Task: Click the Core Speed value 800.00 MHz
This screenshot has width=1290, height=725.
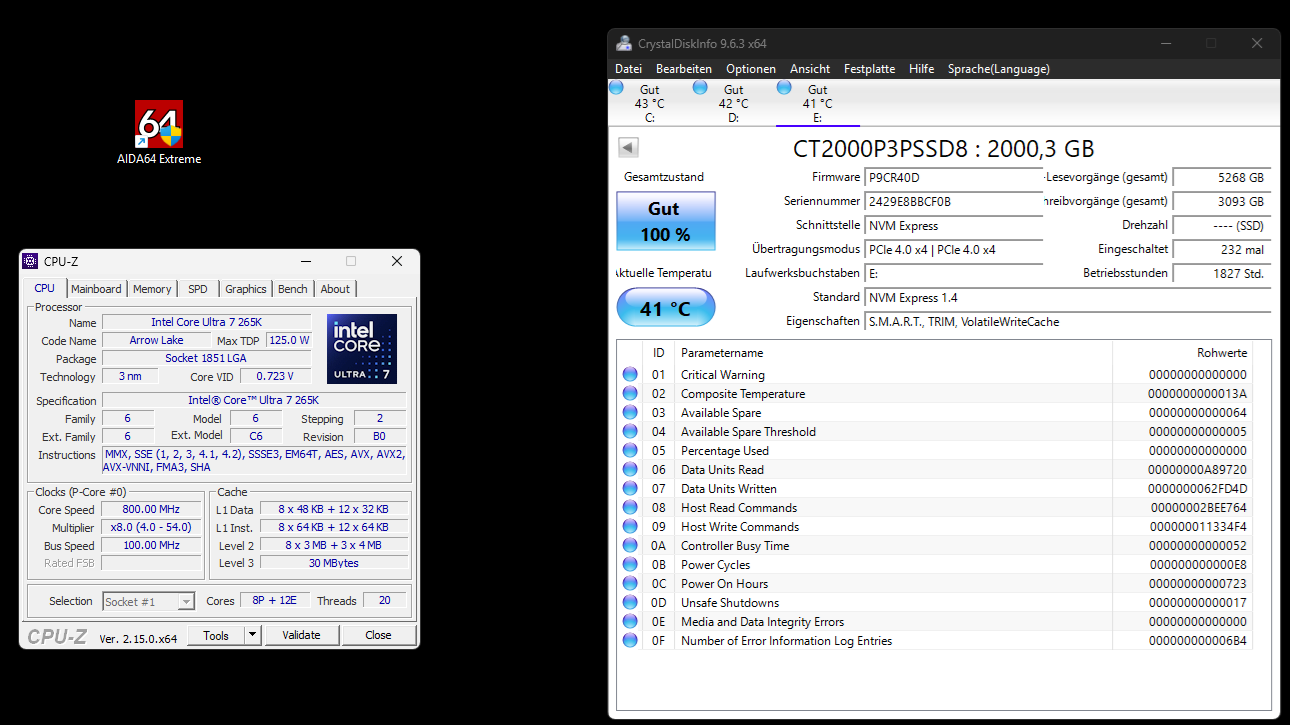Action: point(151,510)
